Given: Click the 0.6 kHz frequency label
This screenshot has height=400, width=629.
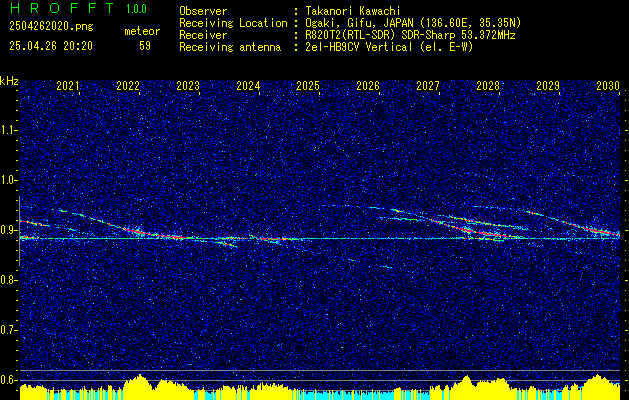Looking at the screenshot, I should pyautogui.click(x=8, y=380).
